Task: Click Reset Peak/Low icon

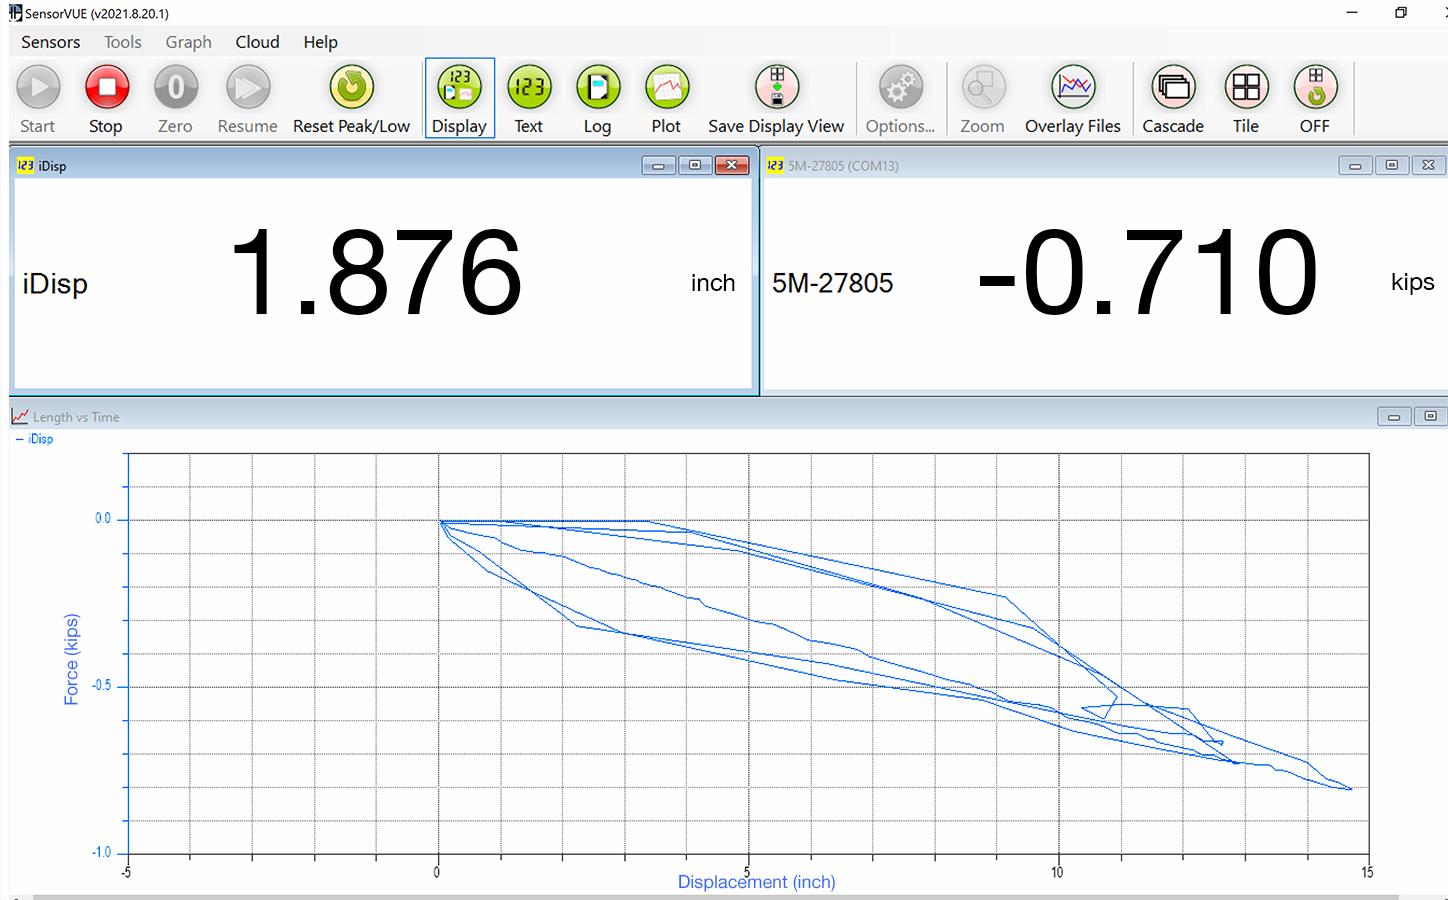Action: pyautogui.click(x=351, y=88)
